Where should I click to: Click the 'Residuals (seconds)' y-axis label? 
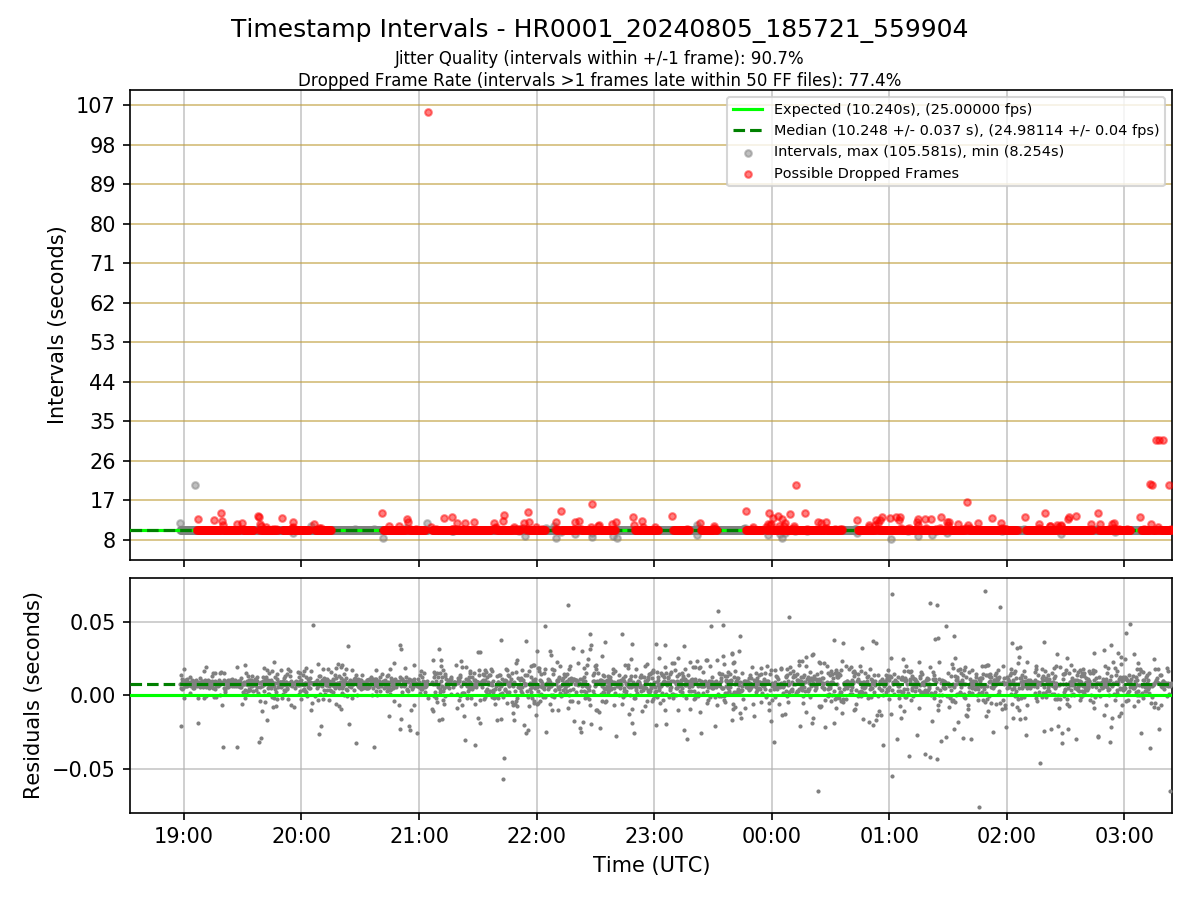(33, 695)
